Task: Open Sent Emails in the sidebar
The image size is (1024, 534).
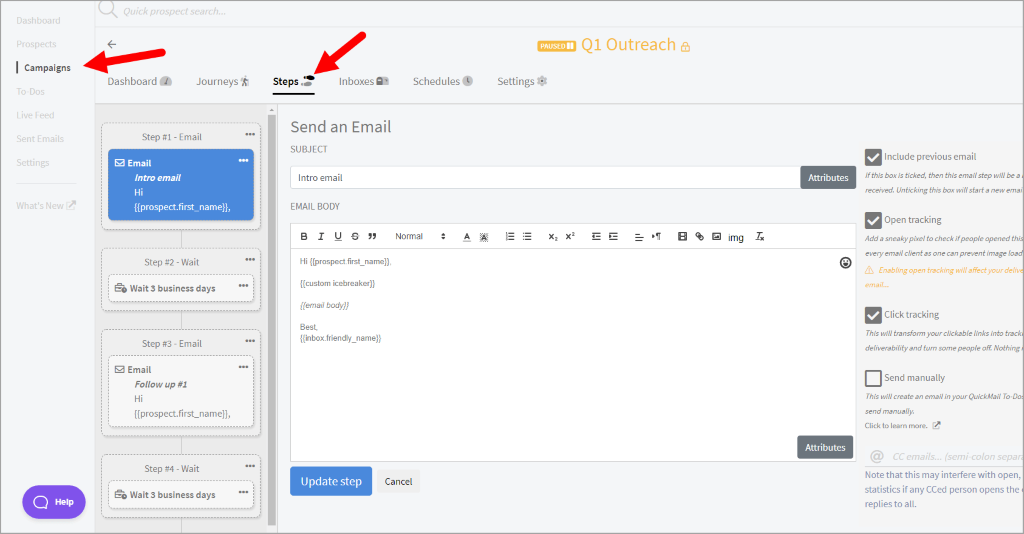Action: (x=40, y=139)
